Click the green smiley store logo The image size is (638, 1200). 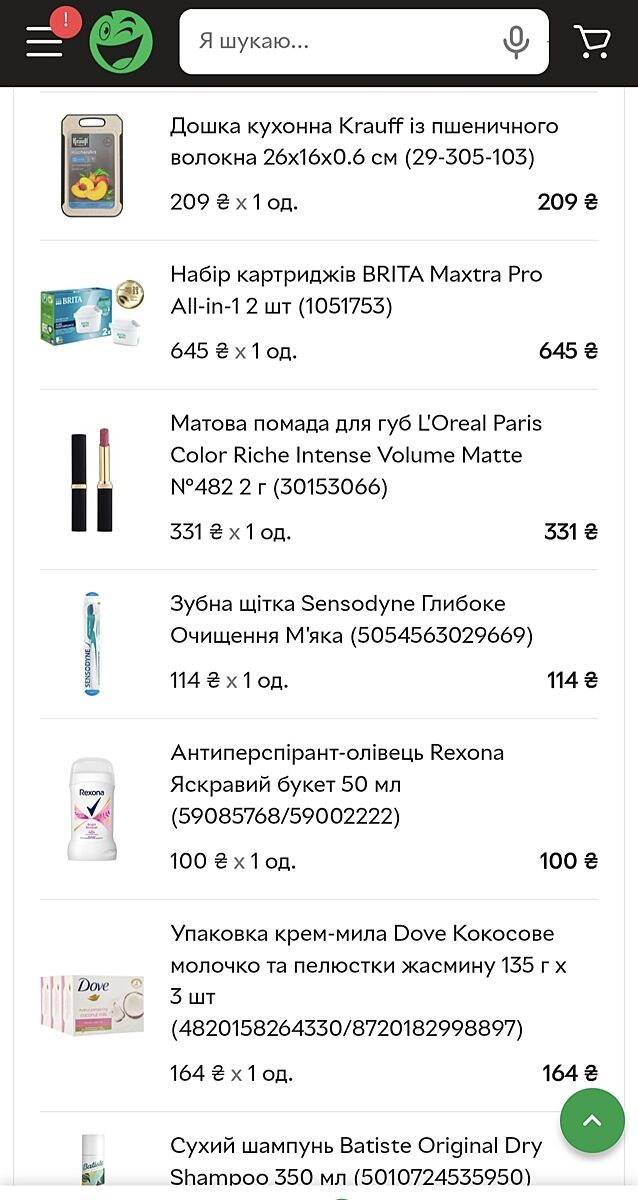pyautogui.click(x=121, y=42)
